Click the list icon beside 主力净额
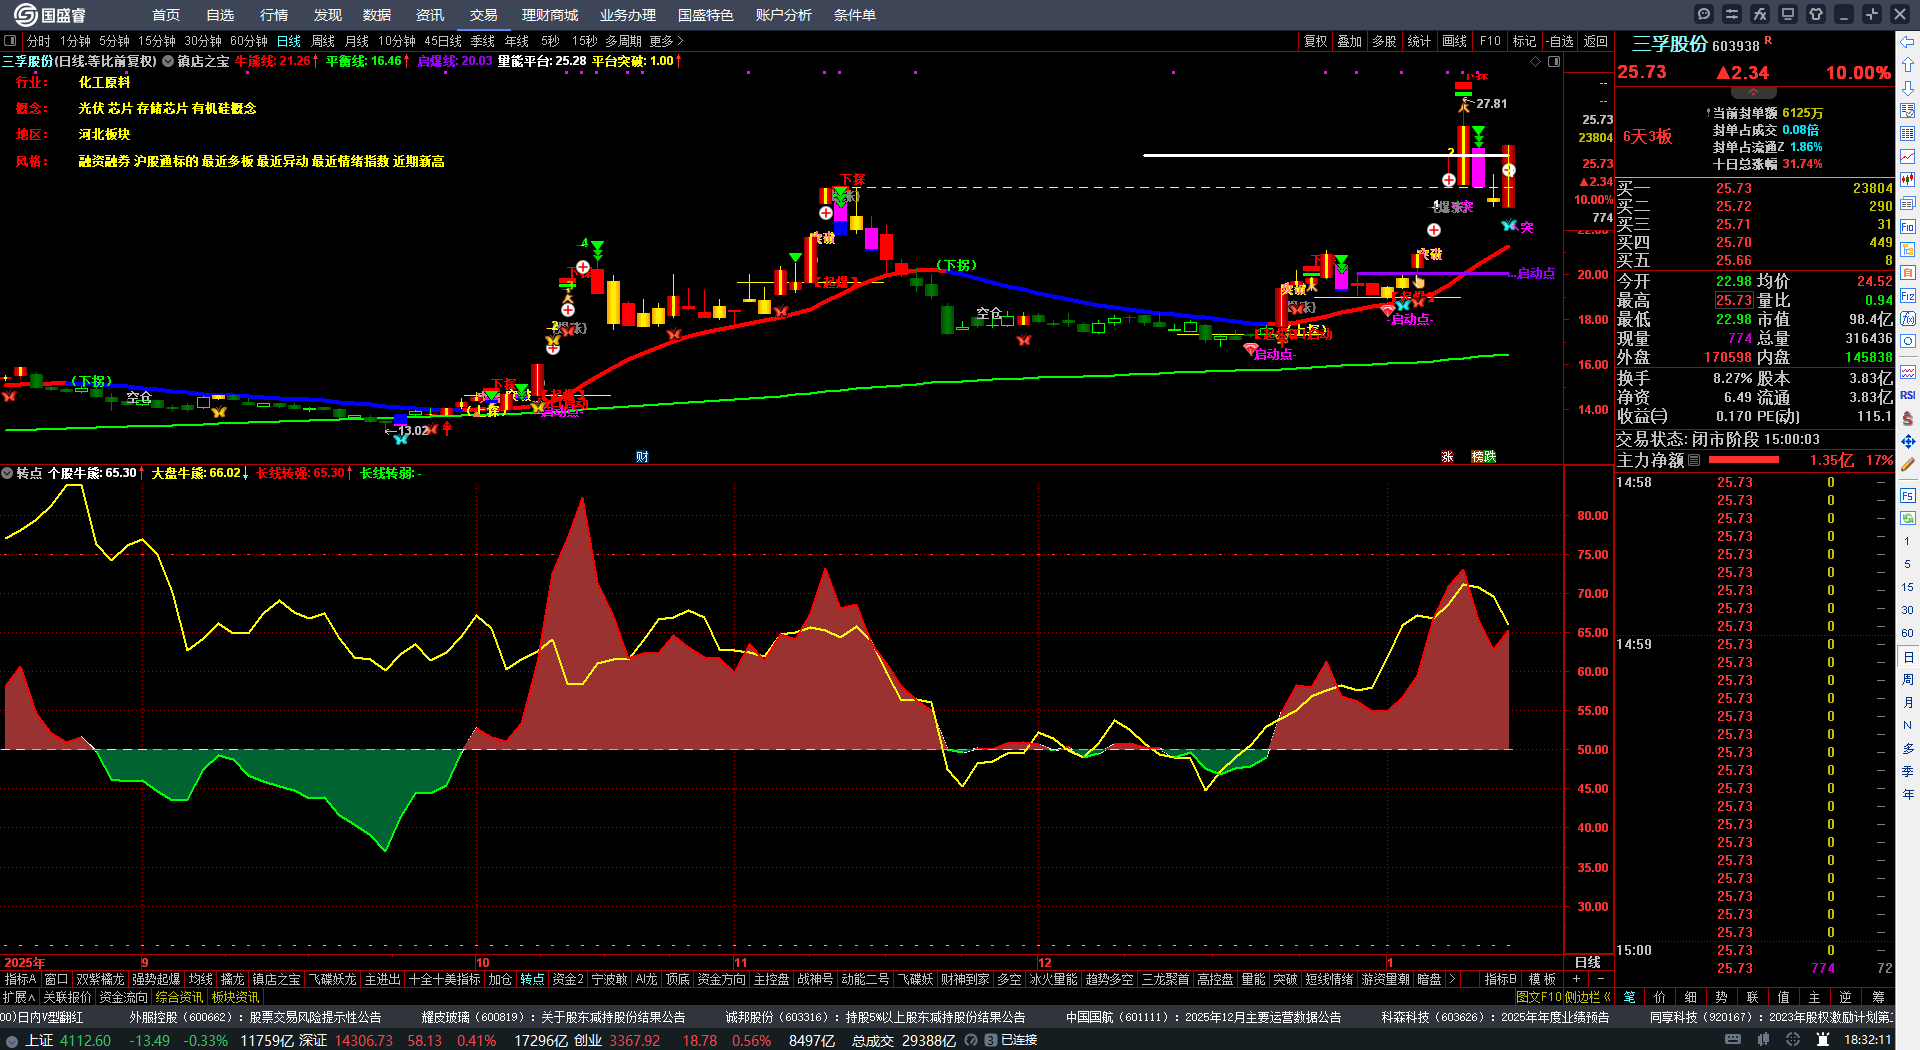The image size is (1920, 1050). (x=1694, y=461)
